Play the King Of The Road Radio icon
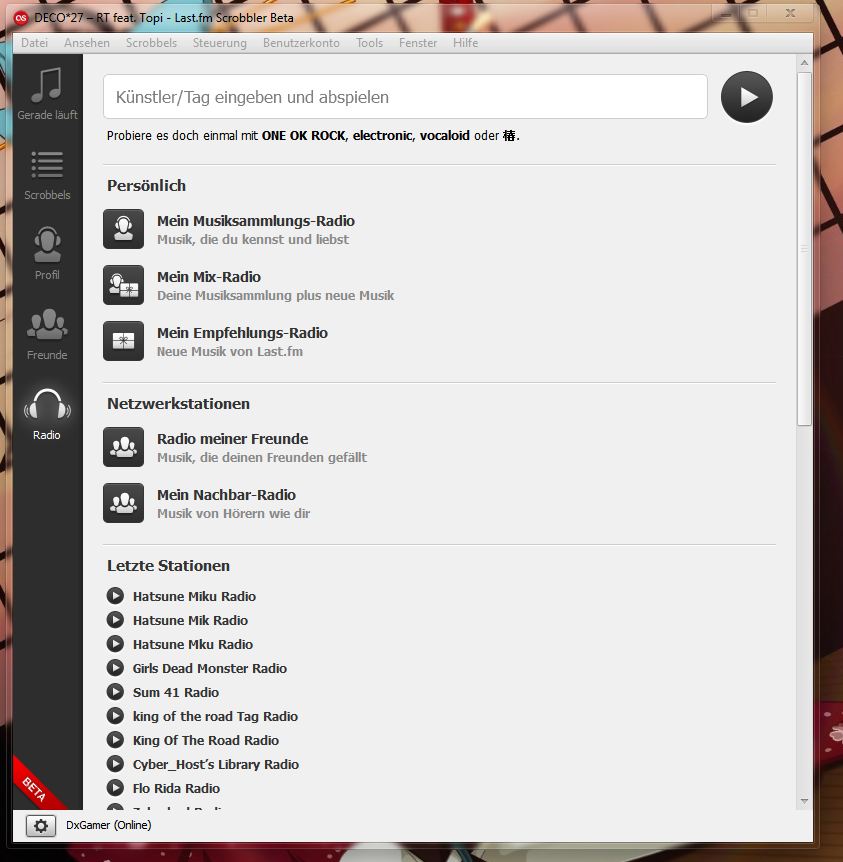Screen dimensions: 843x862 click(x=115, y=740)
